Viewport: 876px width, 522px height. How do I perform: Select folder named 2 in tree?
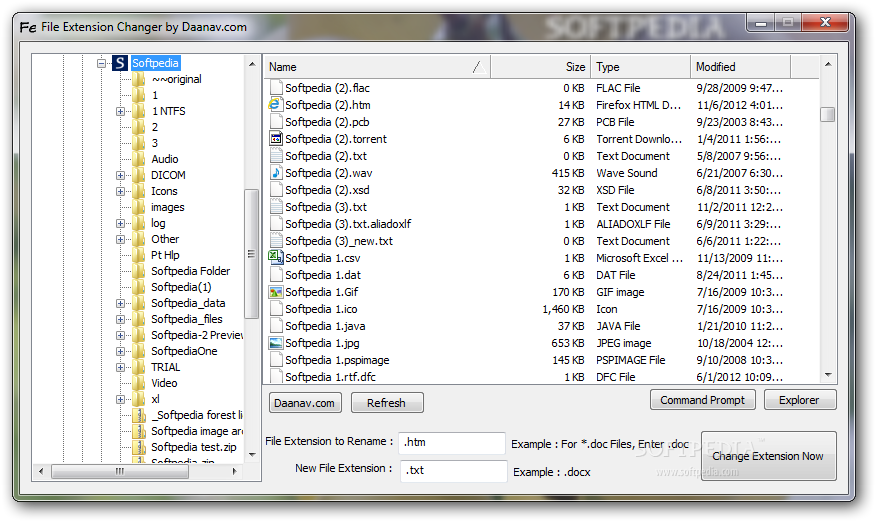(155, 127)
